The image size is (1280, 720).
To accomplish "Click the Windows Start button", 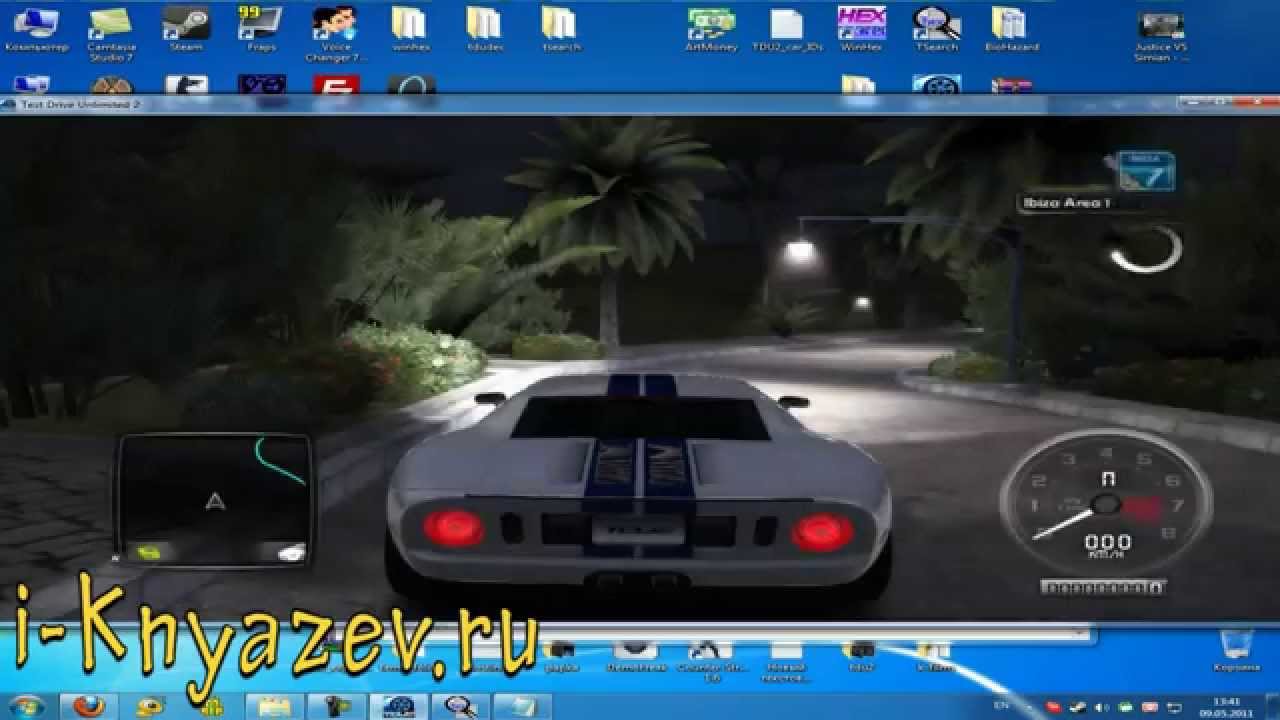I will (25, 705).
